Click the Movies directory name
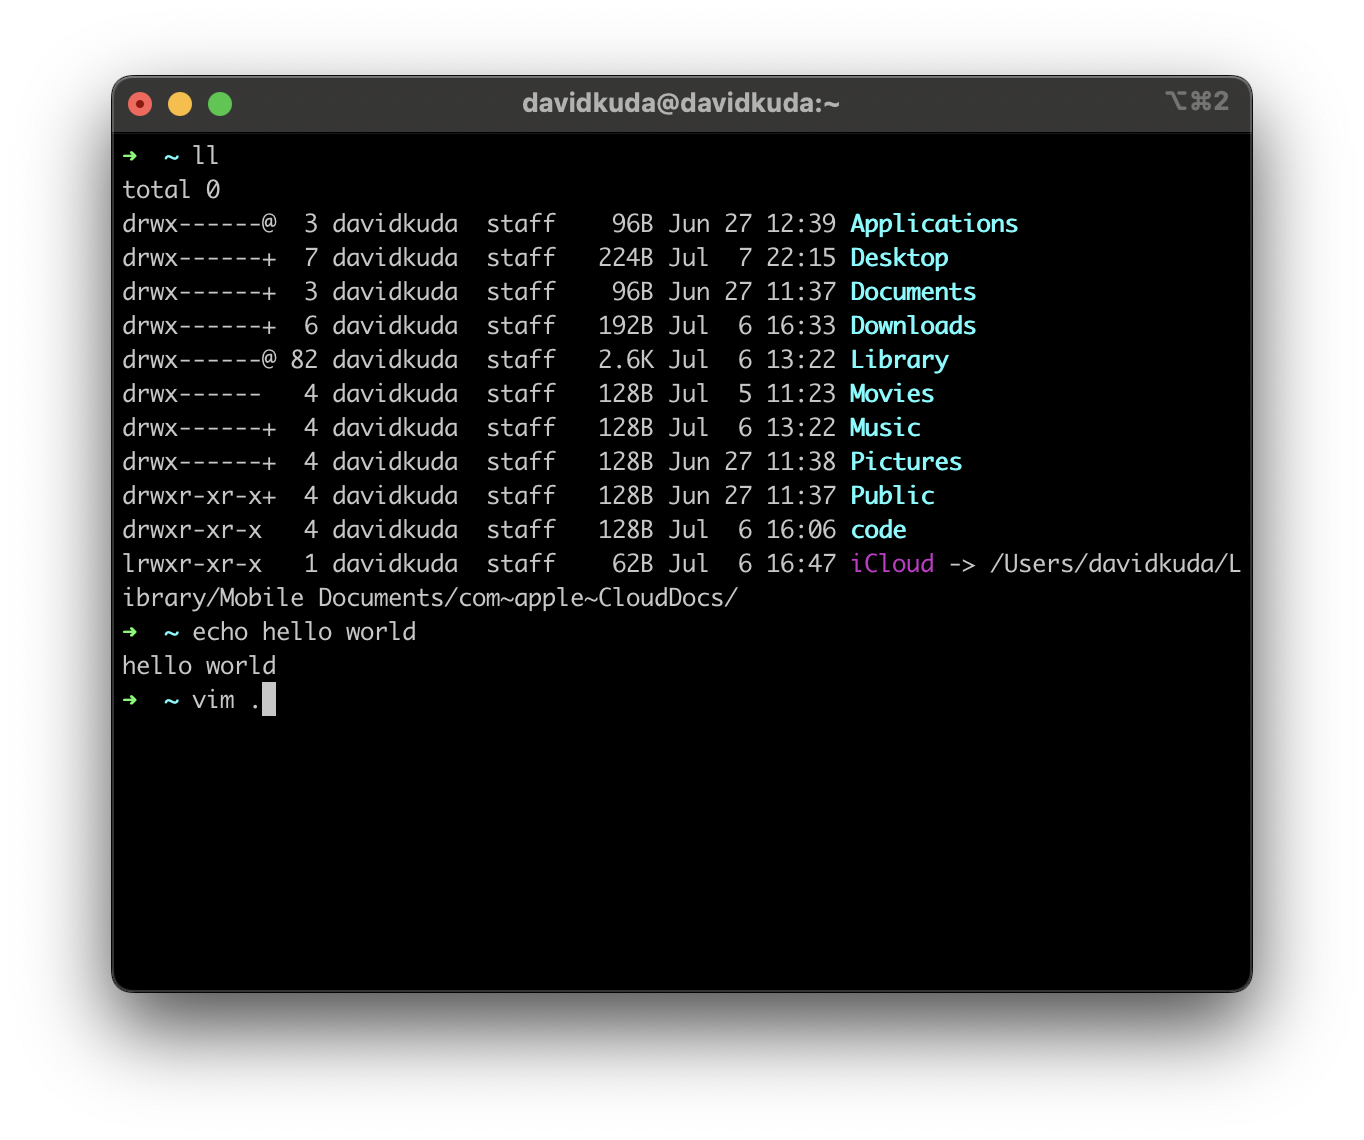 [x=892, y=394]
